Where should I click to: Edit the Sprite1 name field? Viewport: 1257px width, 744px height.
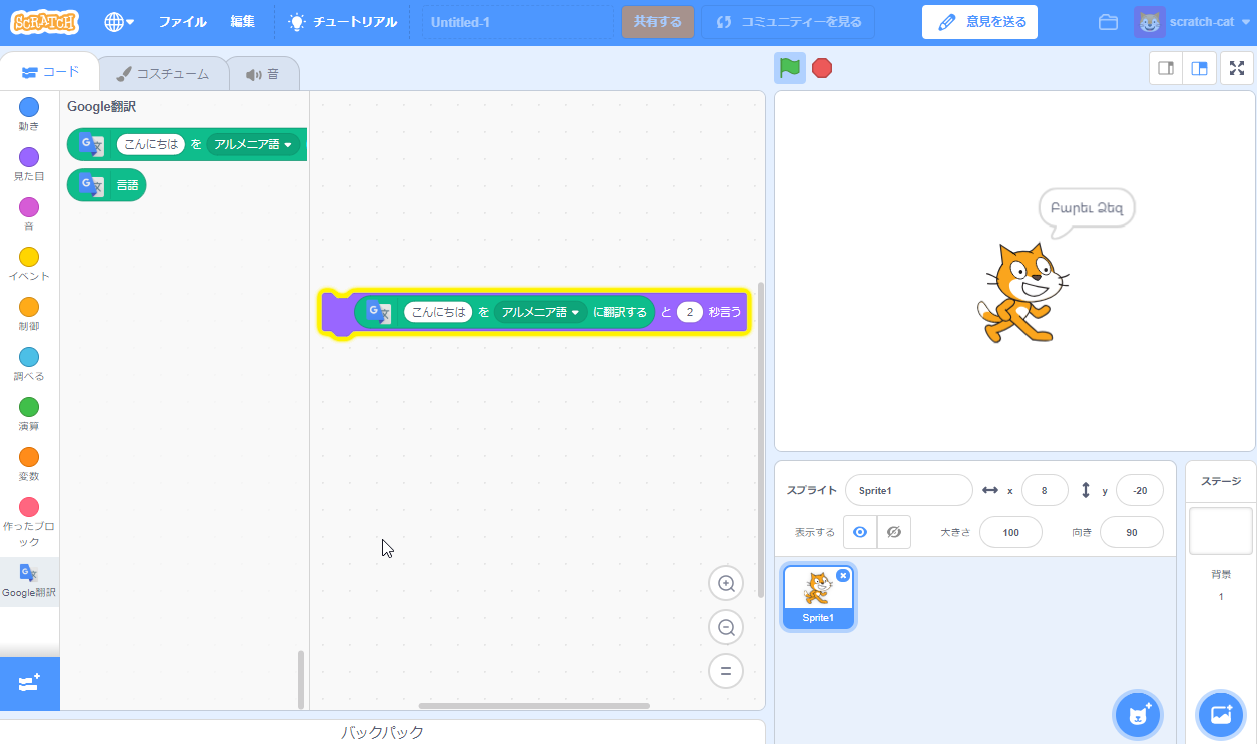pyautogui.click(x=908, y=490)
